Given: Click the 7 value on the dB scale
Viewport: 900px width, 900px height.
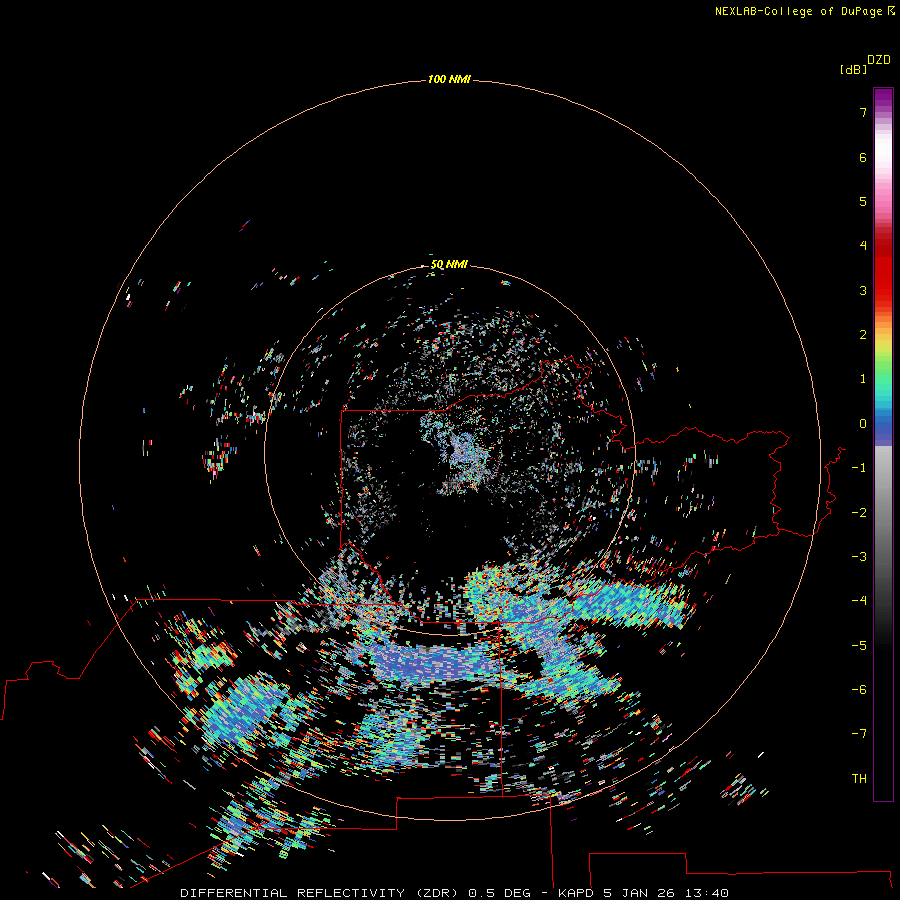Looking at the screenshot, I should 863,112.
